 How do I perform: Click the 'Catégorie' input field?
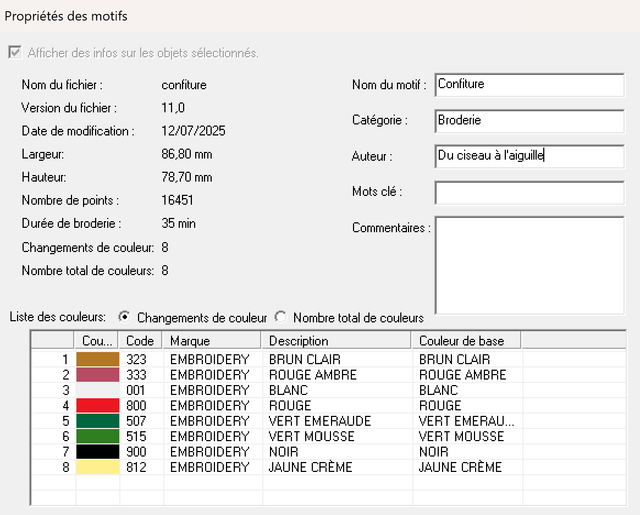click(528, 120)
